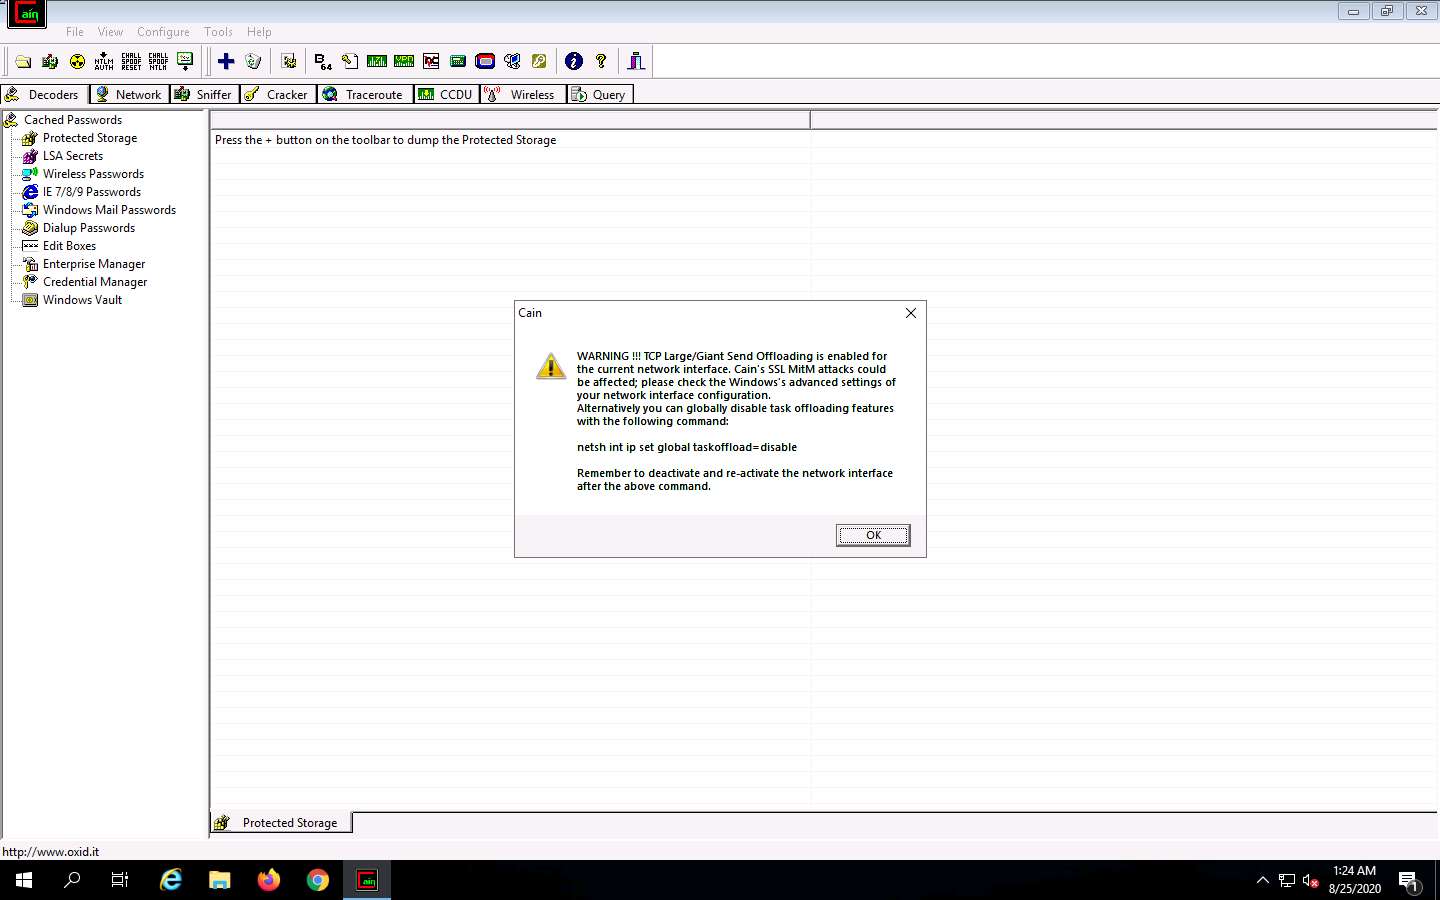Open the green calculator toolbar icon
This screenshot has width=1440, height=900.
(458, 61)
